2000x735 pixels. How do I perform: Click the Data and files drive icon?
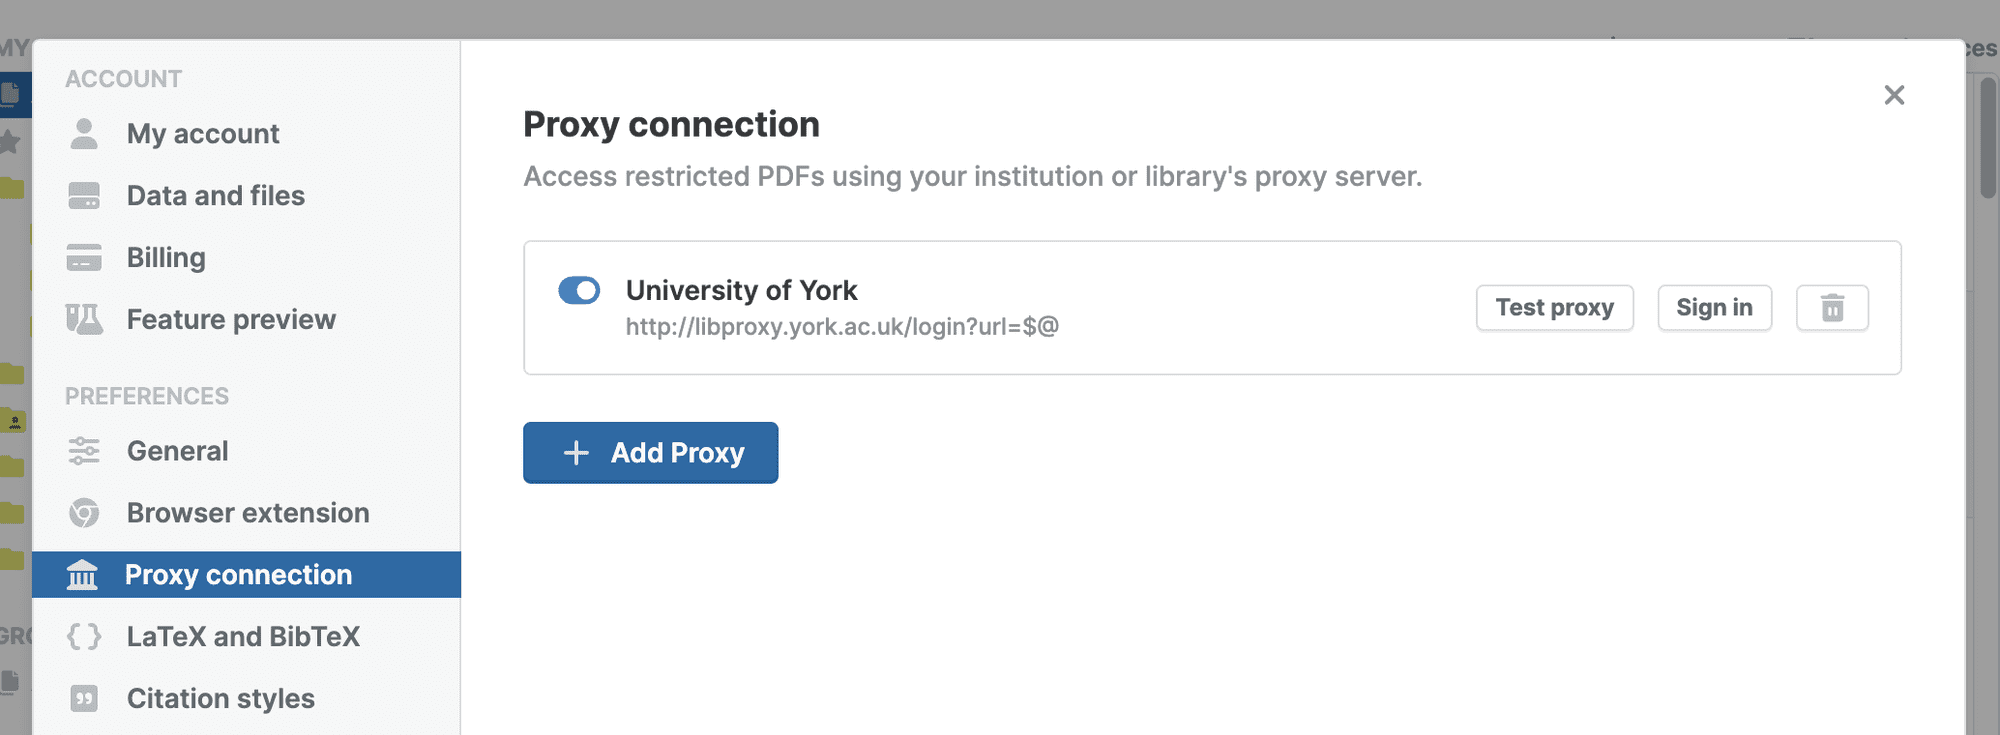(84, 196)
